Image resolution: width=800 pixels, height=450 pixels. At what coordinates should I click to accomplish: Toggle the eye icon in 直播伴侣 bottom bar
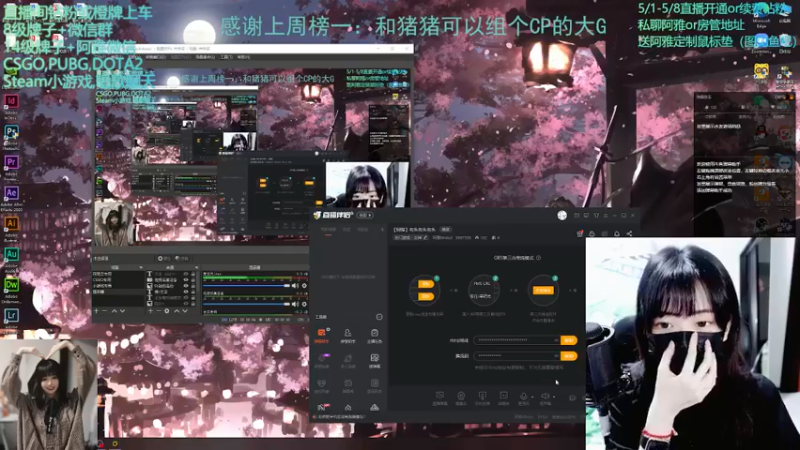point(572,397)
